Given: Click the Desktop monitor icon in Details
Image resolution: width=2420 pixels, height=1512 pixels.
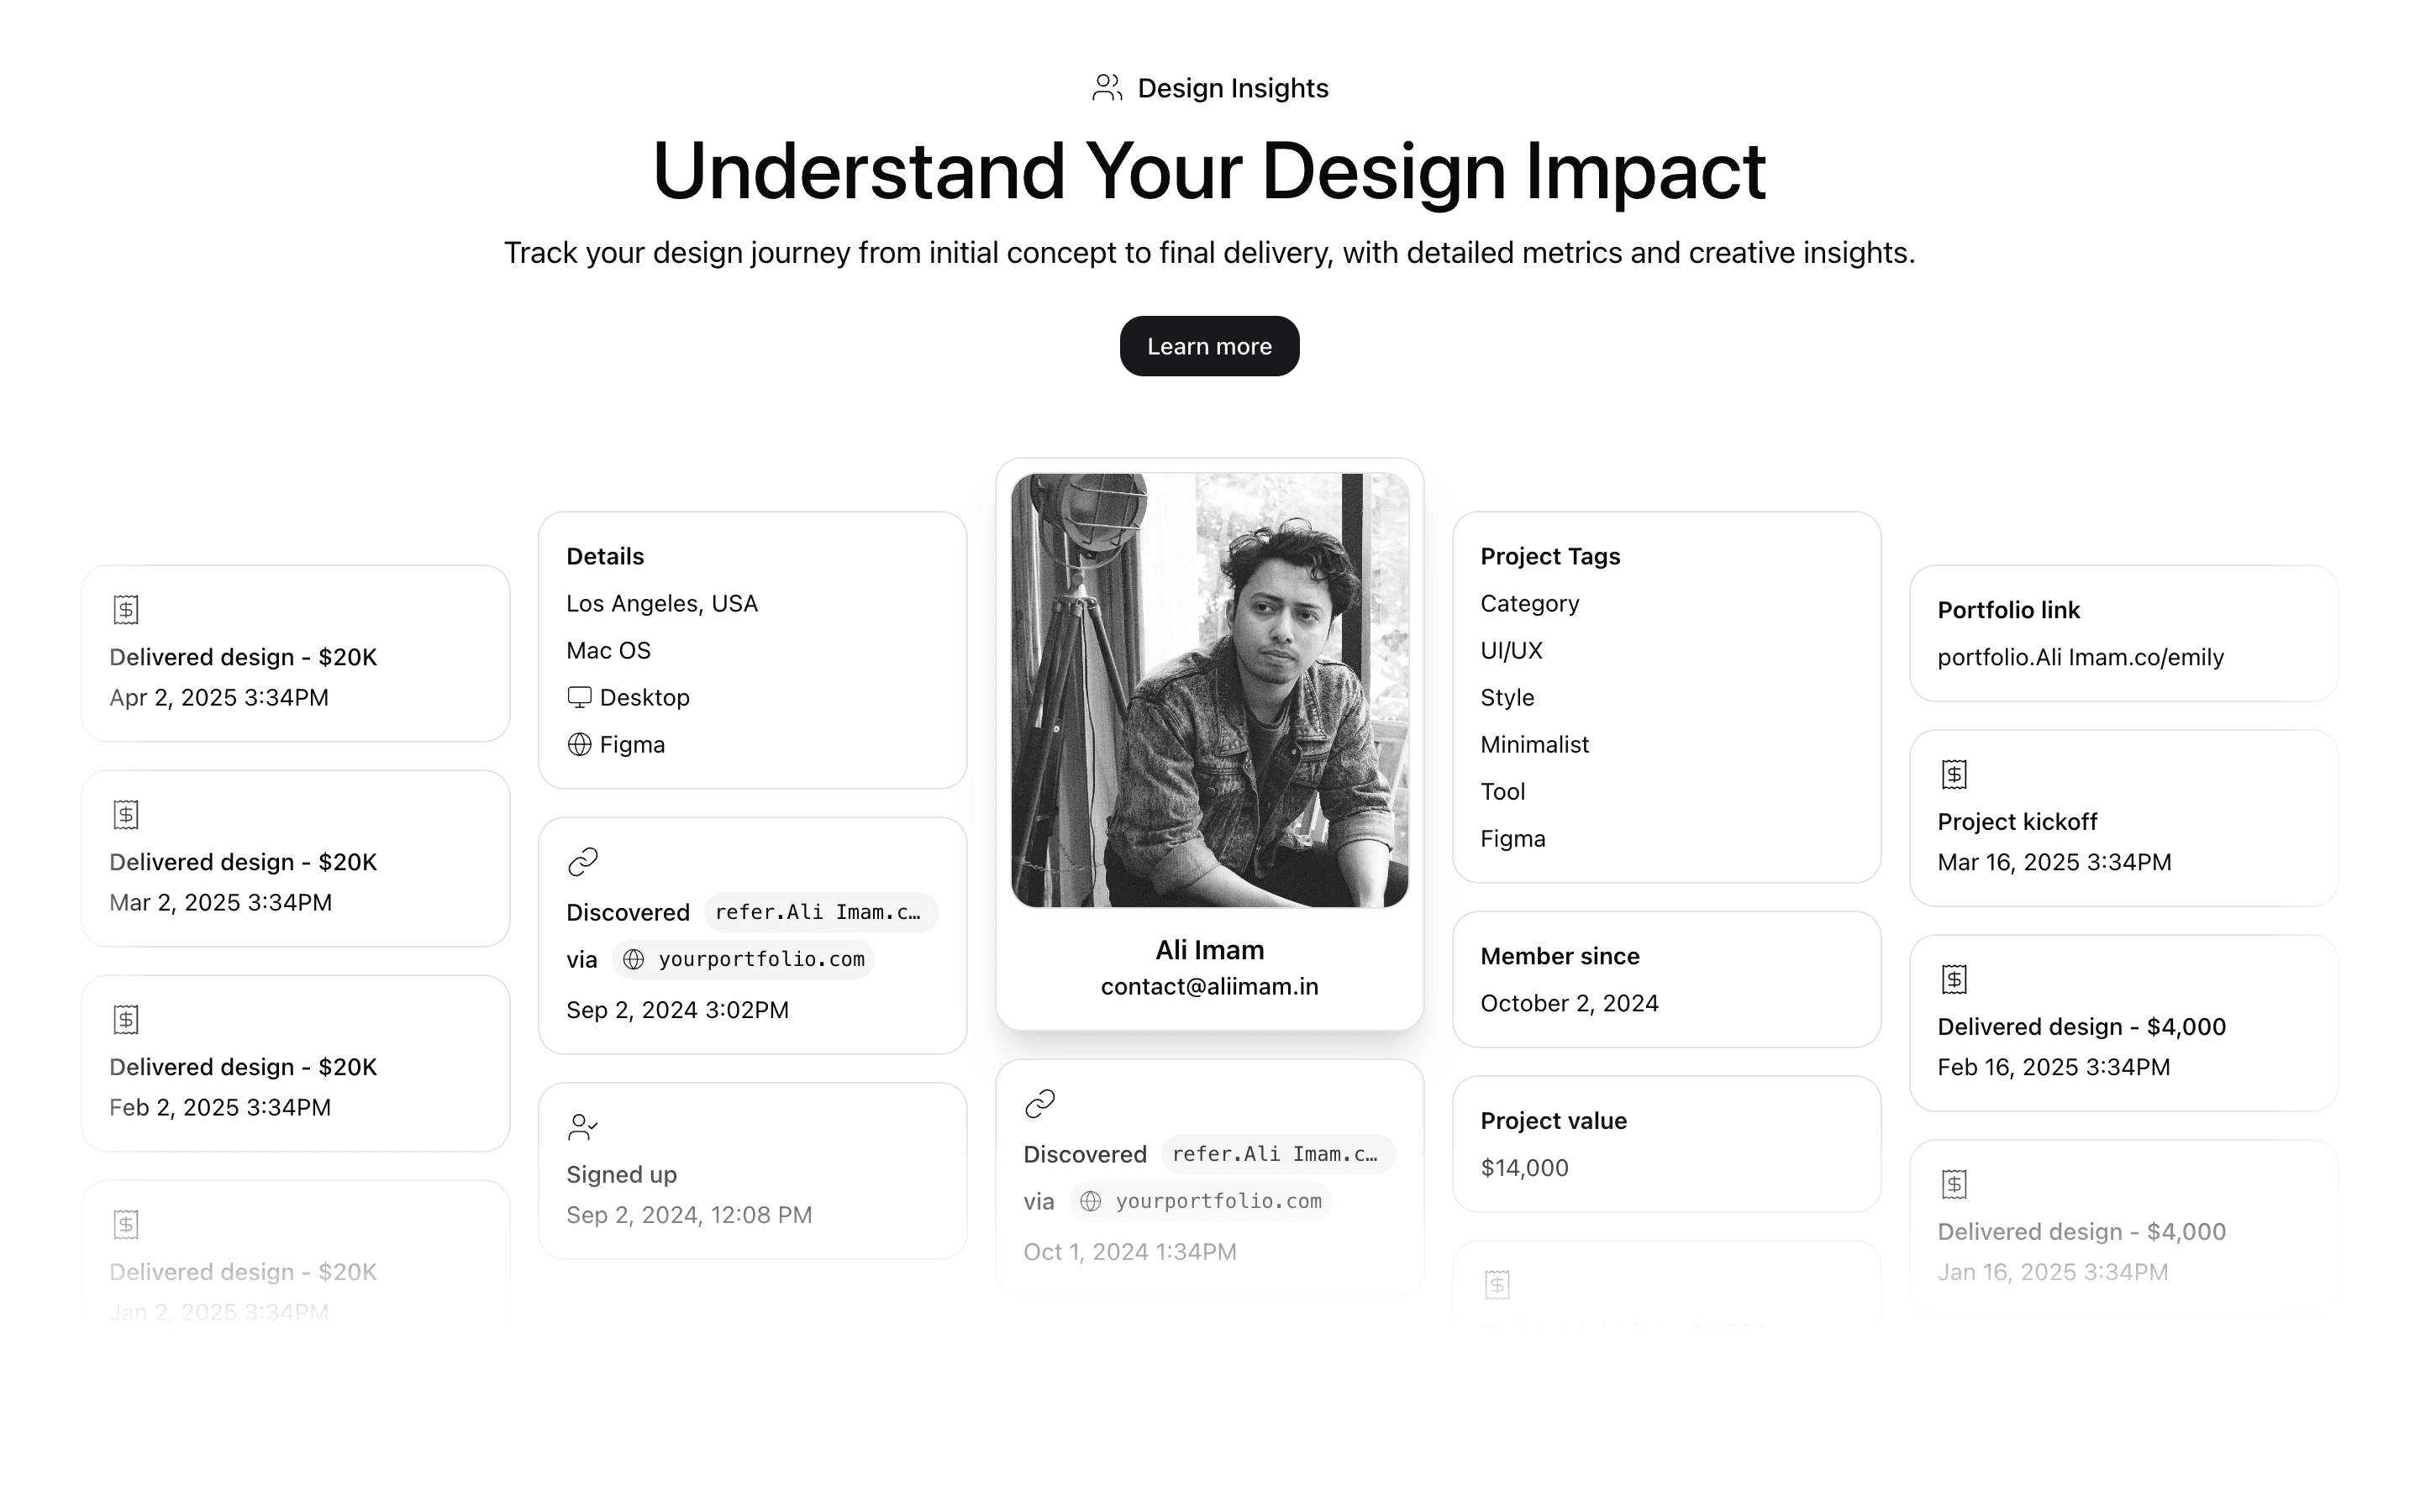Looking at the screenshot, I should point(579,697).
